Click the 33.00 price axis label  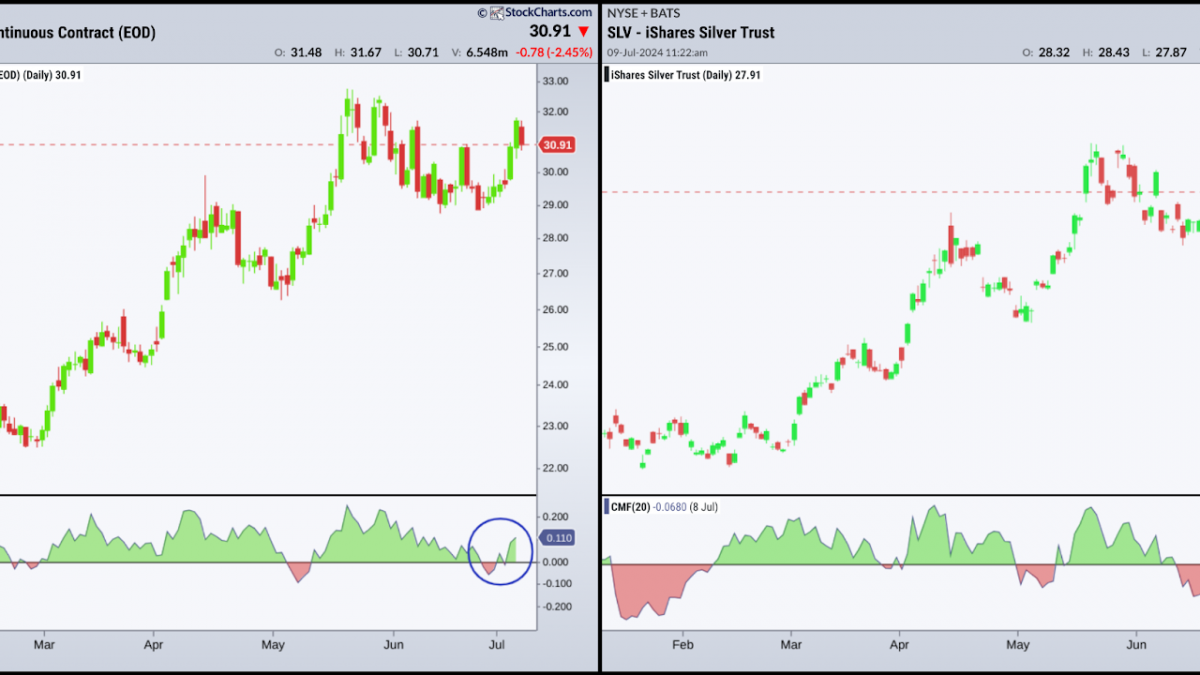click(554, 81)
